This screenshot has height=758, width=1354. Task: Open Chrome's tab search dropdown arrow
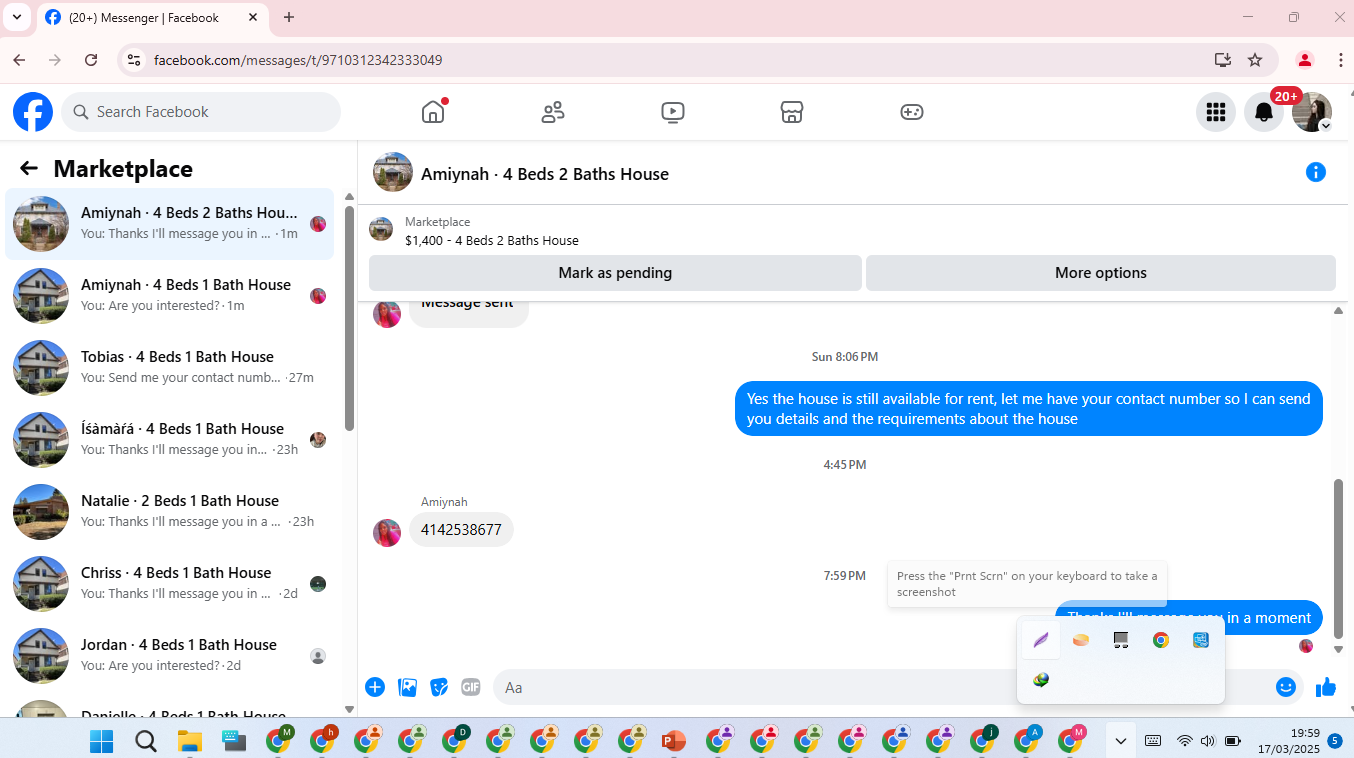17,17
